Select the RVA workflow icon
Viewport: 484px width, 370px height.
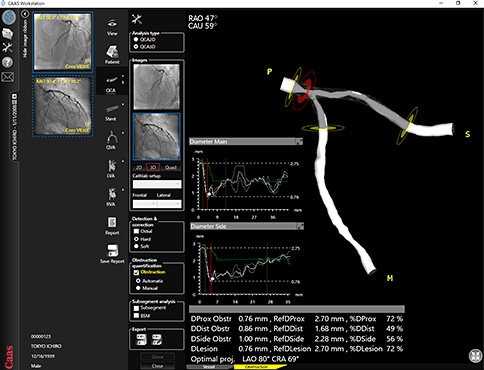[x=111, y=197]
